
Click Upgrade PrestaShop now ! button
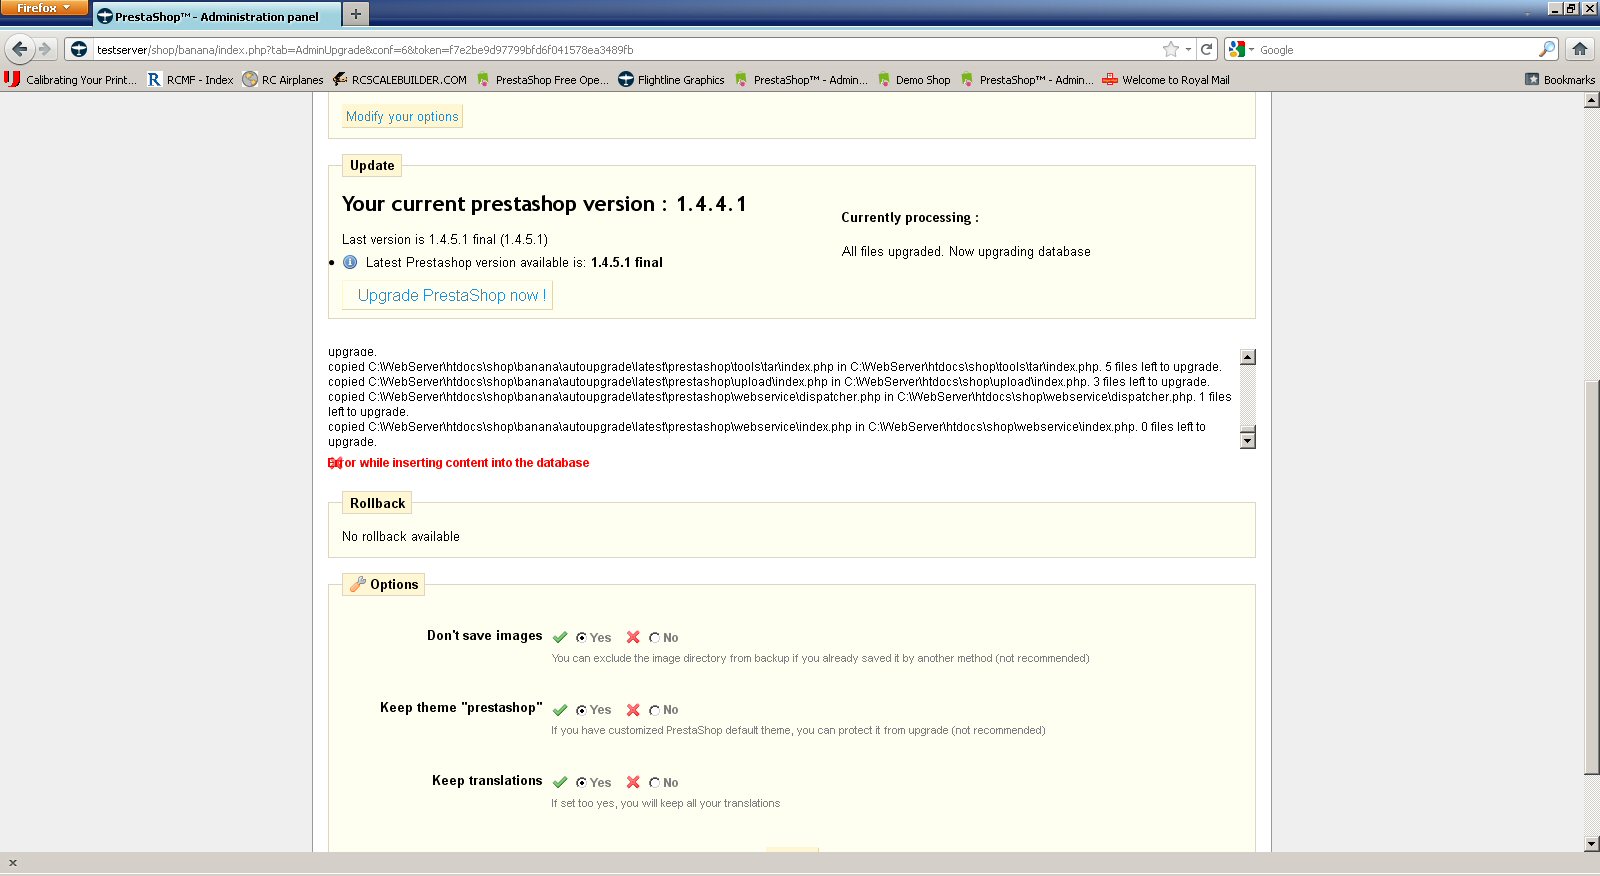[x=447, y=295]
